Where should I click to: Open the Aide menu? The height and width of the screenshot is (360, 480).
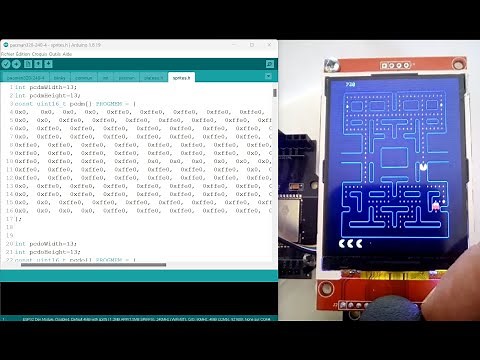point(67,54)
